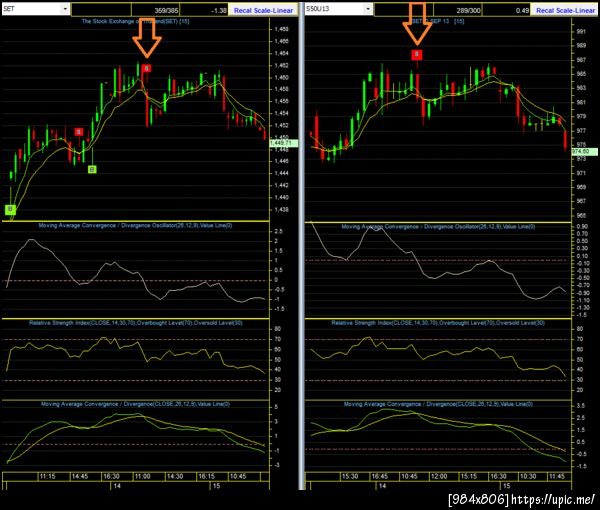Click the 11:45 time label on the S50U13 axis

click(x=557, y=476)
